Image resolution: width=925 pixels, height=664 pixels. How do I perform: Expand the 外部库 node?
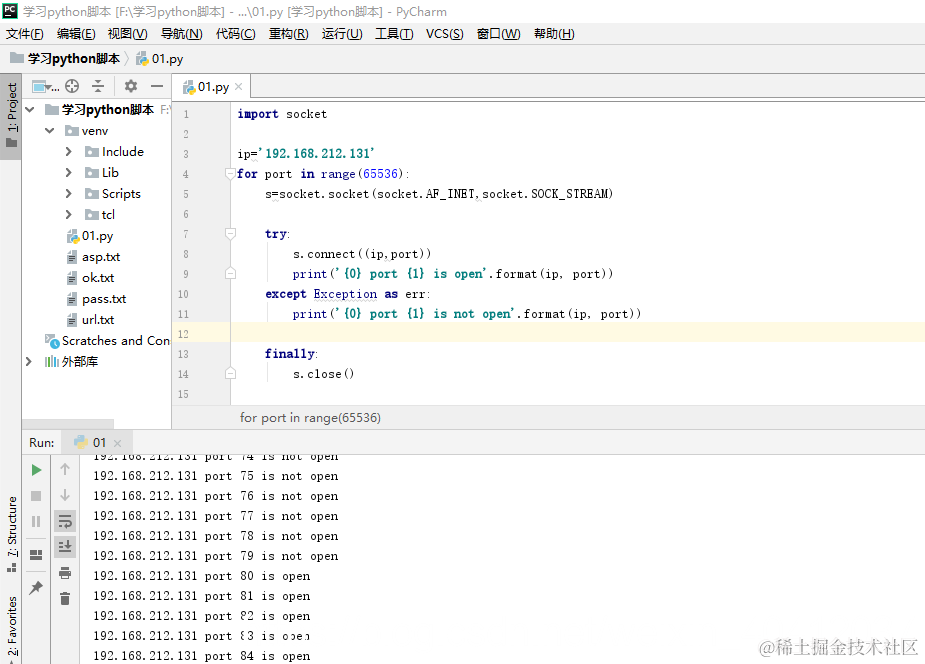pyautogui.click(x=29, y=361)
